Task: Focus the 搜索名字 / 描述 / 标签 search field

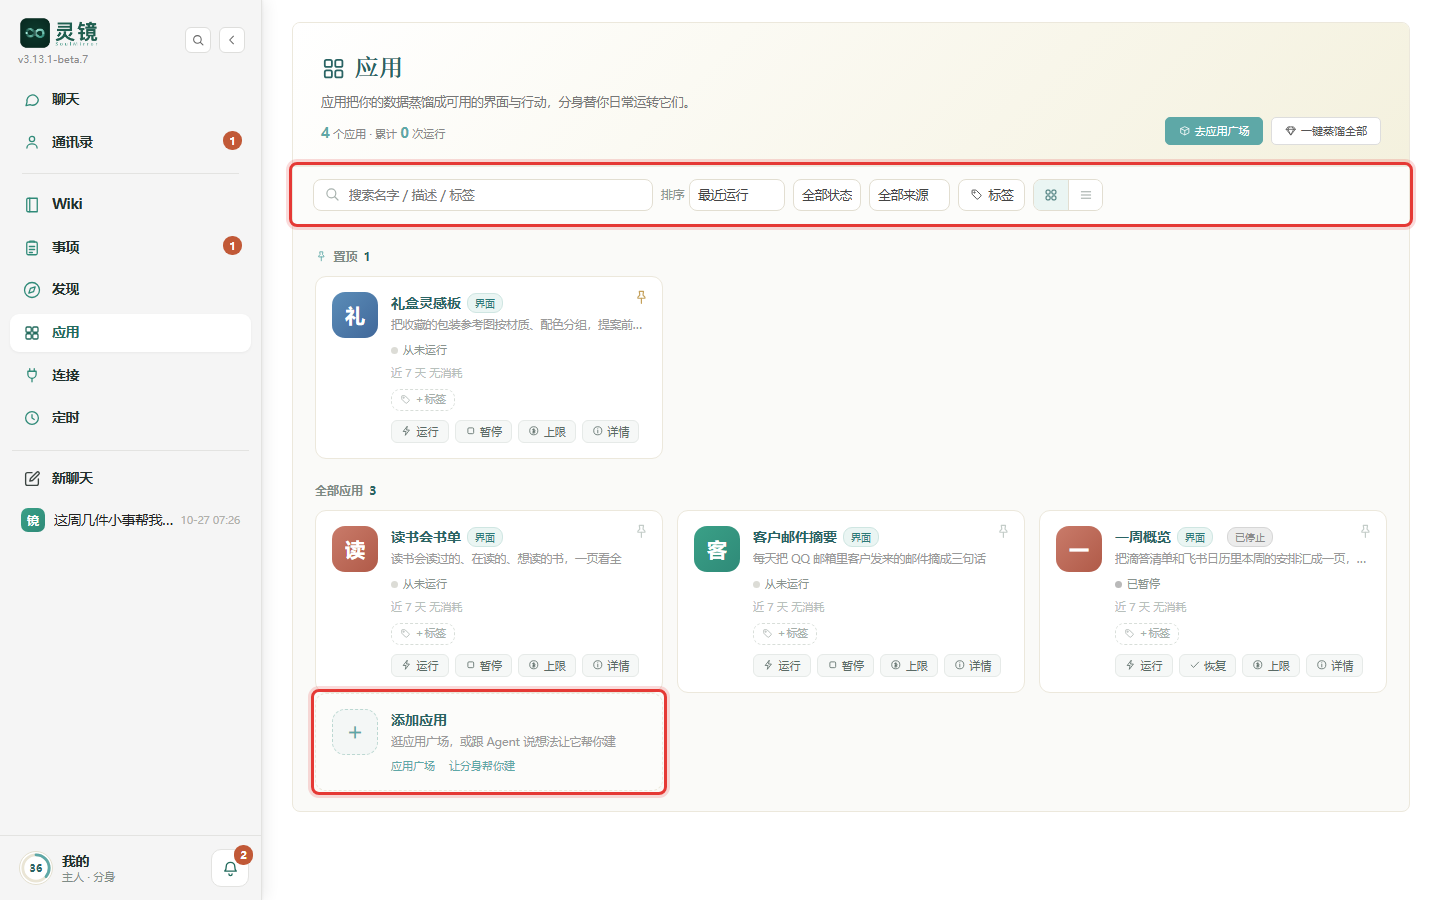Action: click(483, 195)
